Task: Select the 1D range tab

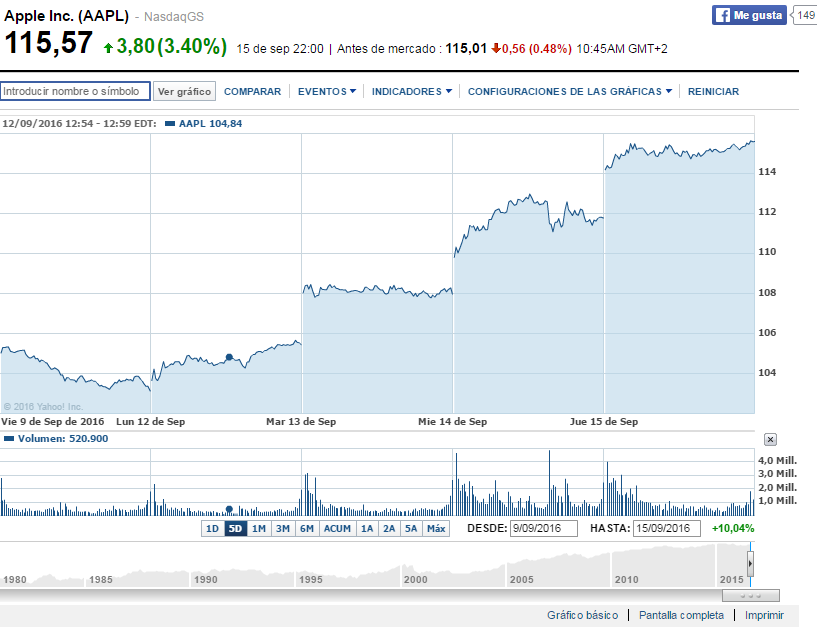Action: (212, 529)
